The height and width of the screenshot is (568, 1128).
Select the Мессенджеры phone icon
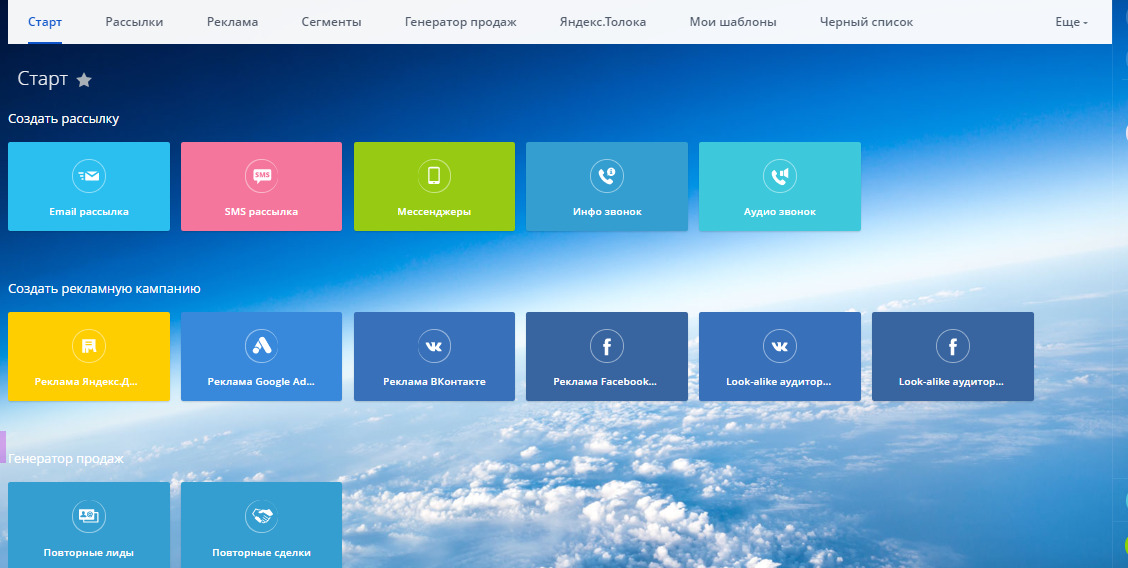[434, 176]
